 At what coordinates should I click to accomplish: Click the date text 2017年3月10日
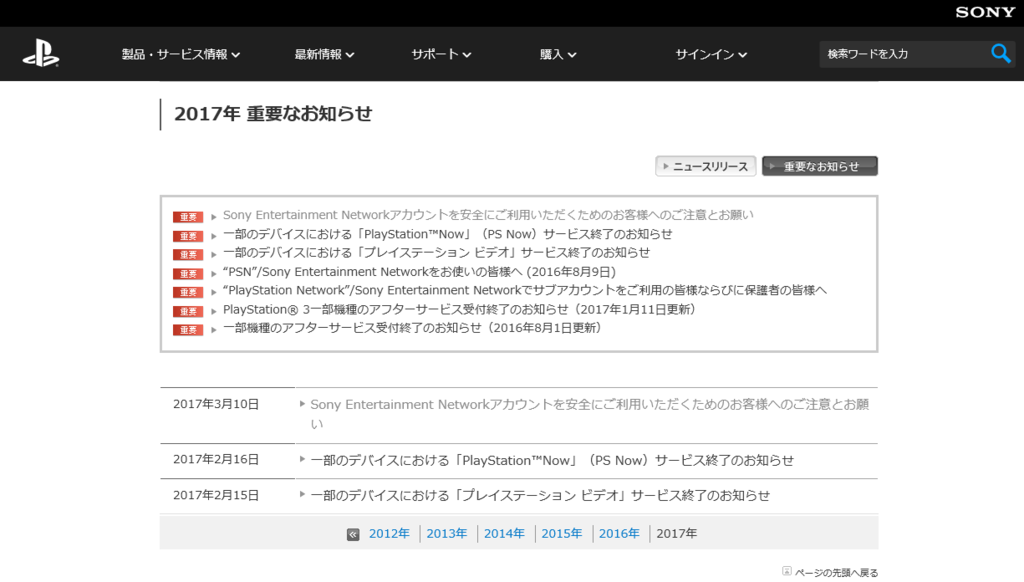[x=216, y=404]
